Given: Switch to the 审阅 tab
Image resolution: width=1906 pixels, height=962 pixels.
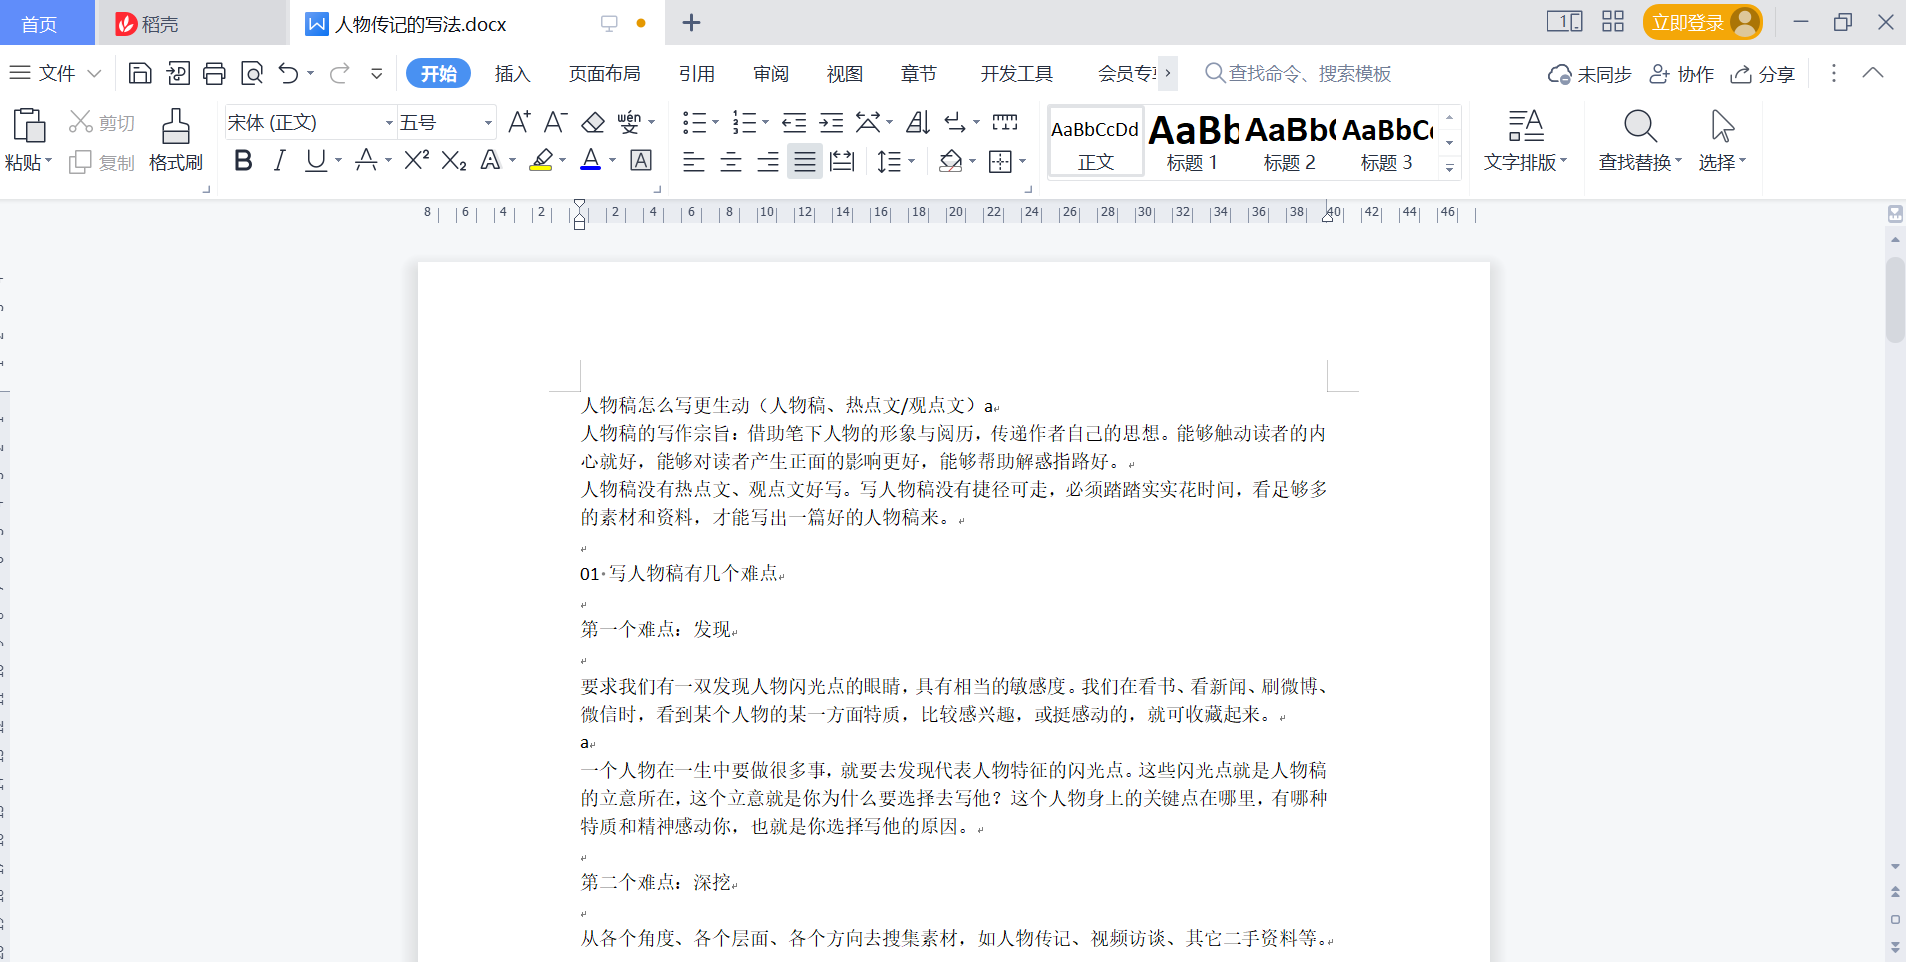Looking at the screenshot, I should [771, 73].
